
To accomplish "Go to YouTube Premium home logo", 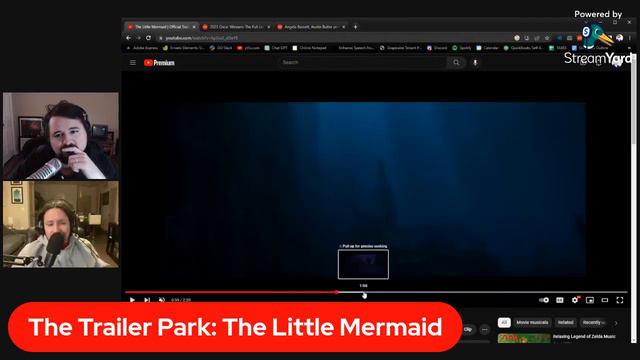I will coord(159,62).
